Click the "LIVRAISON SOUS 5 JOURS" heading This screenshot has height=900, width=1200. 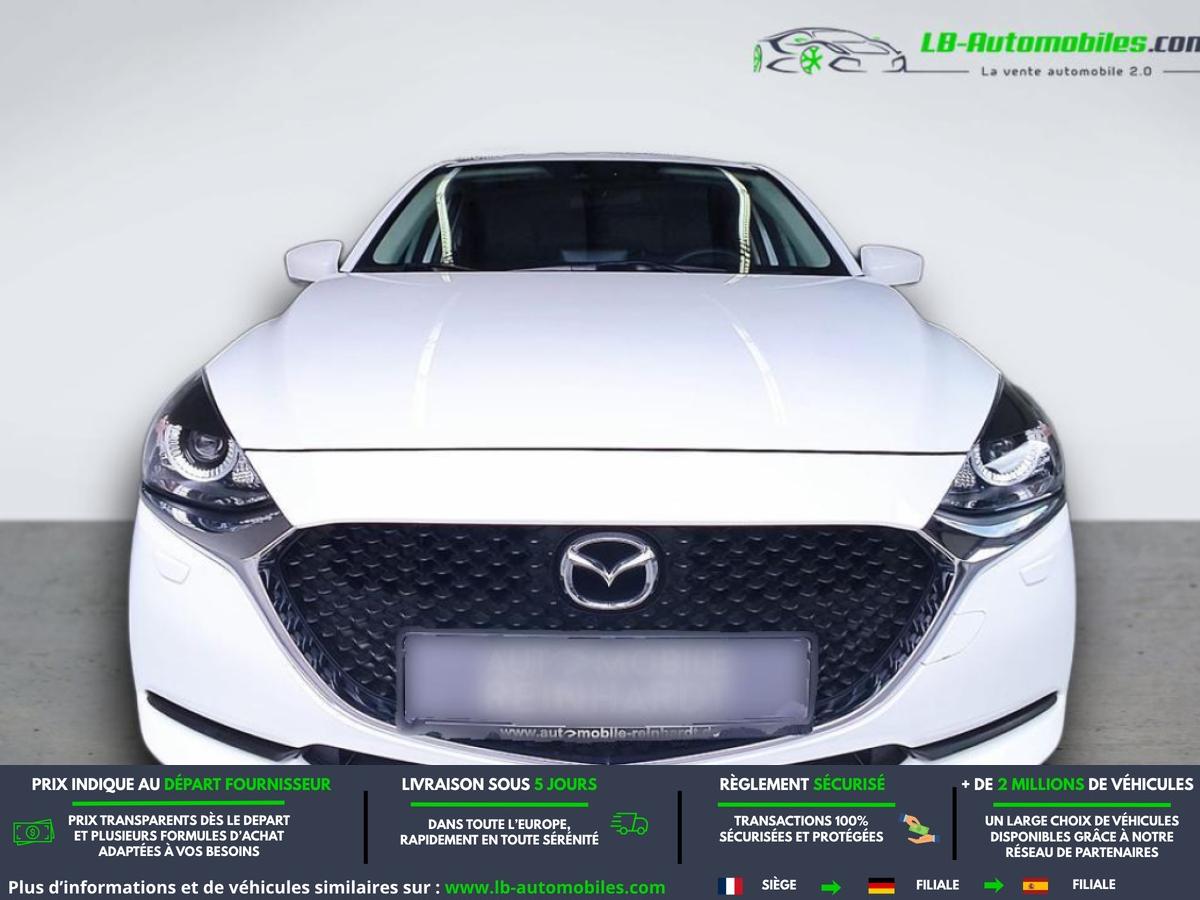(x=499, y=785)
